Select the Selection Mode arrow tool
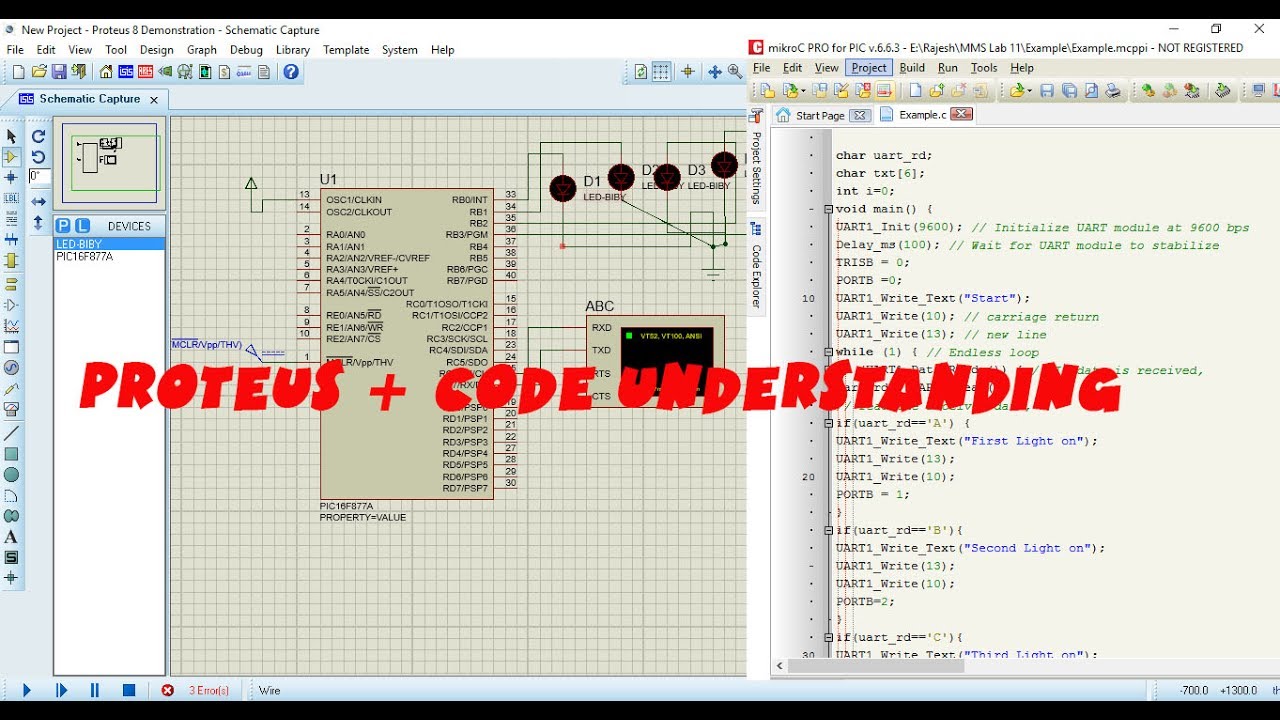This screenshot has height=720, width=1280. [x=11, y=136]
